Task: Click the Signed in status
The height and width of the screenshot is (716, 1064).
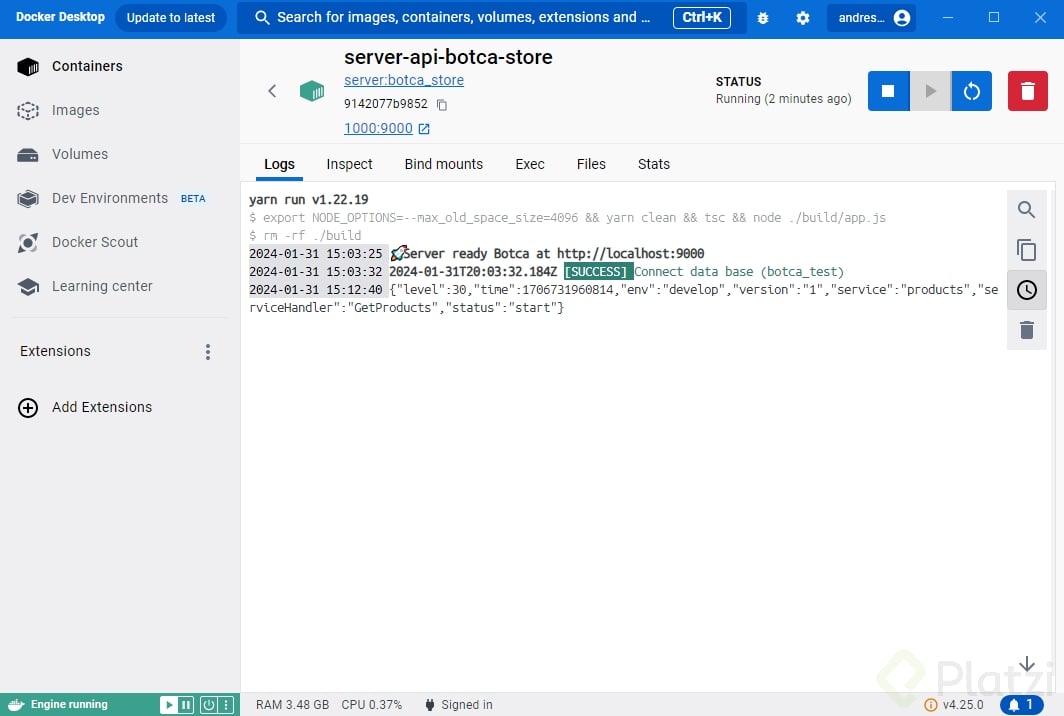Action: click(x=459, y=705)
